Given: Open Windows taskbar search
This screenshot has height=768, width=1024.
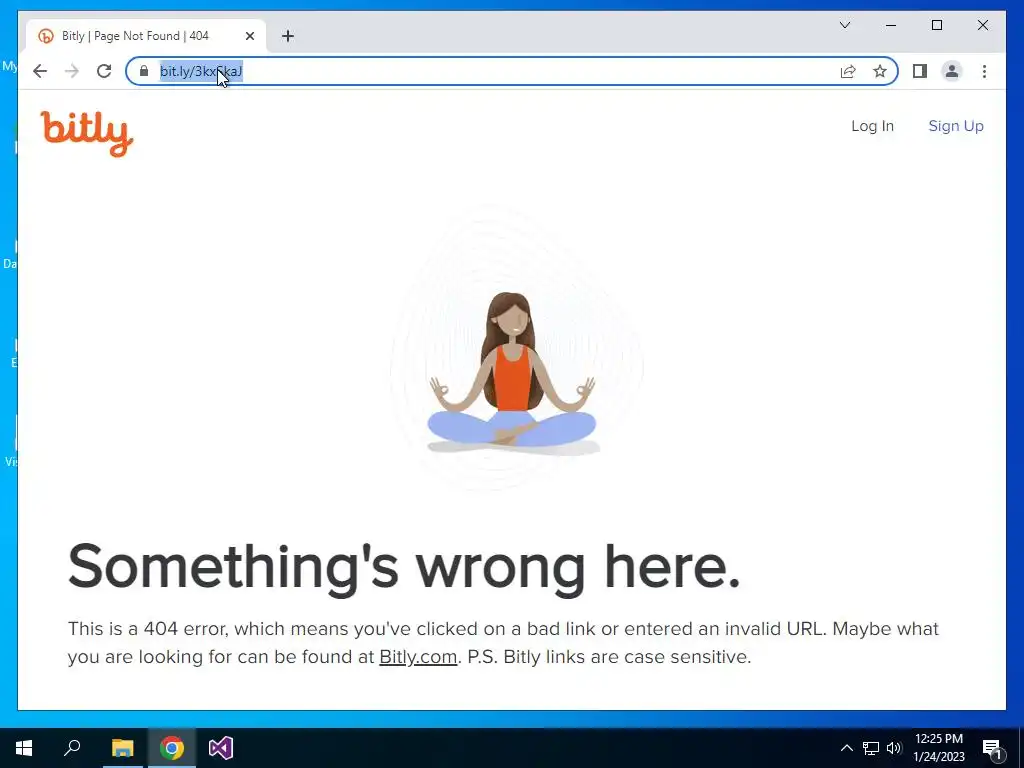Looking at the screenshot, I should click(x=72, y=748).
